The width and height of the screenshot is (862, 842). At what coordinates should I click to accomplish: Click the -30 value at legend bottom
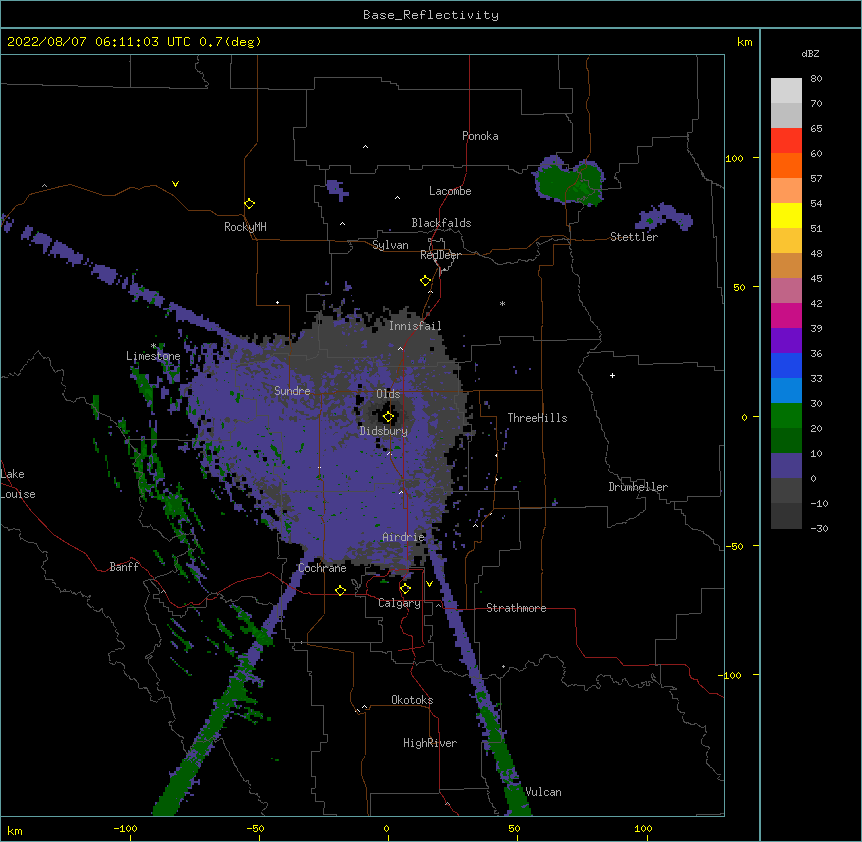pos(819,529)
